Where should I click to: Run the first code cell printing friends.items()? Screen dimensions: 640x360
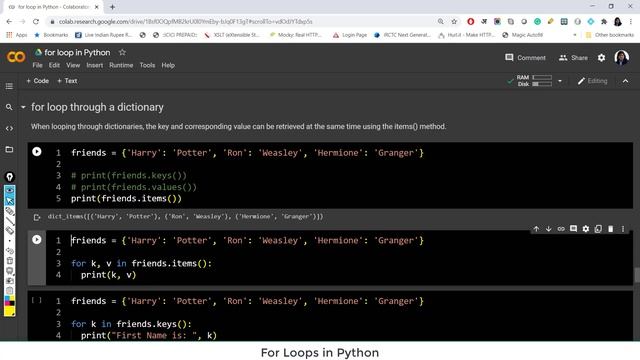point(37,152)
